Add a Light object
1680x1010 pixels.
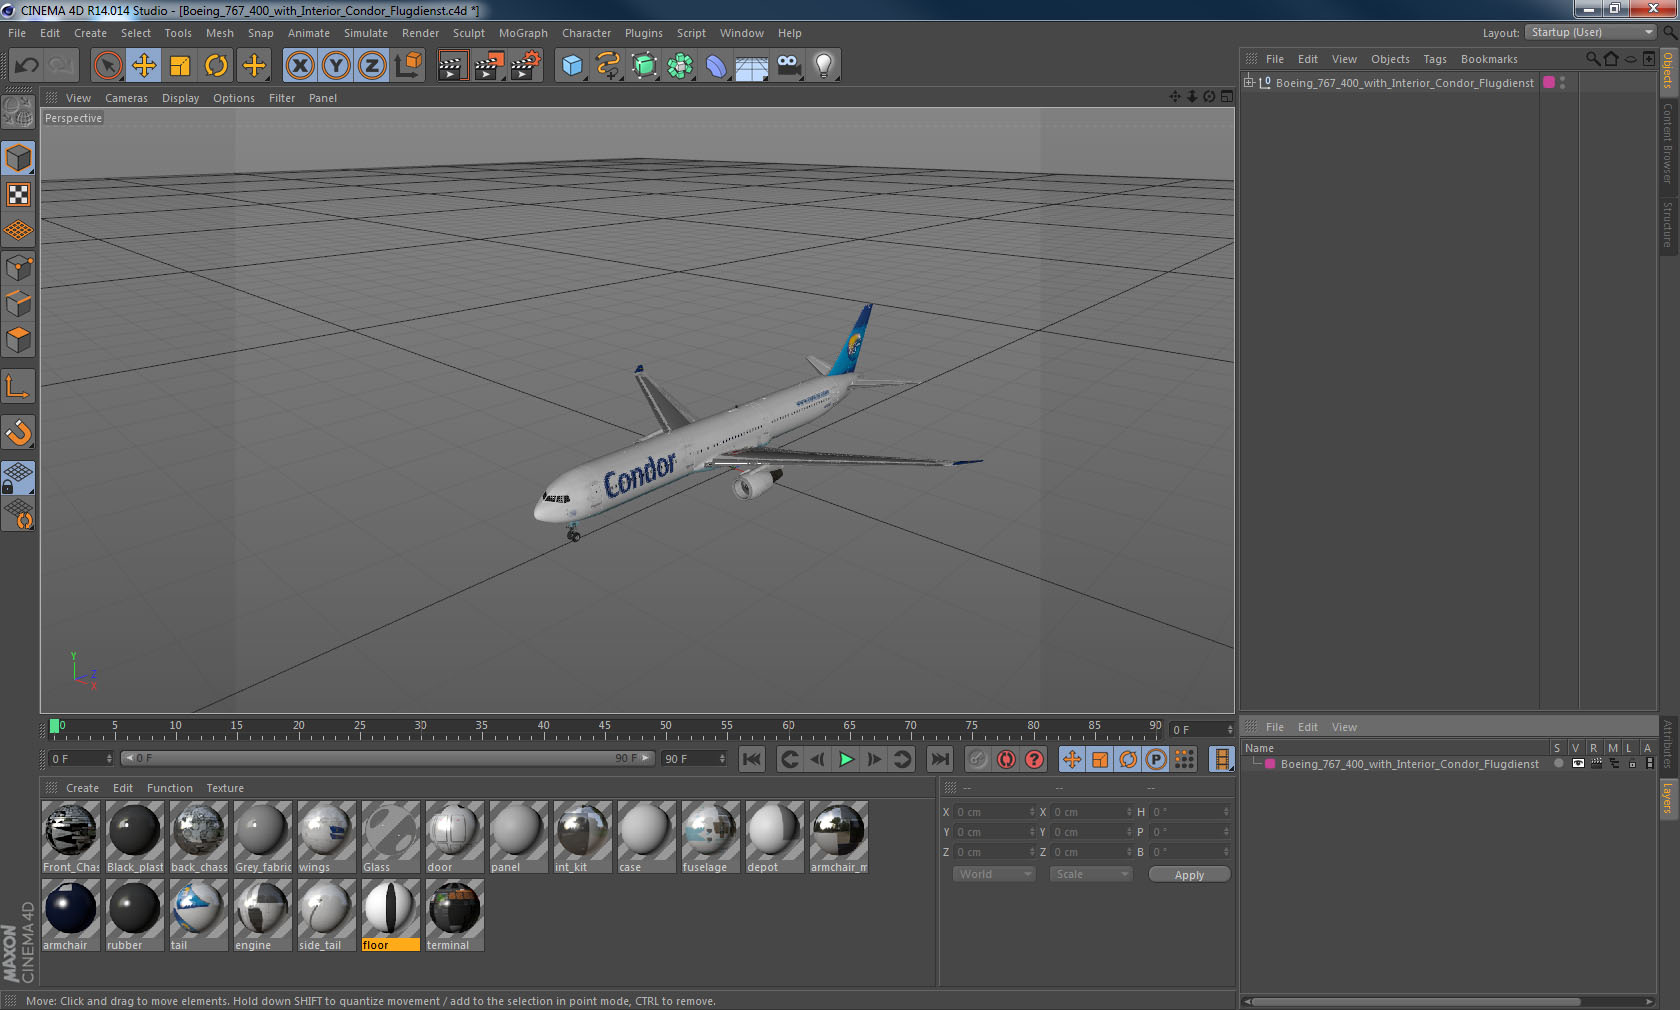(824, 66)
